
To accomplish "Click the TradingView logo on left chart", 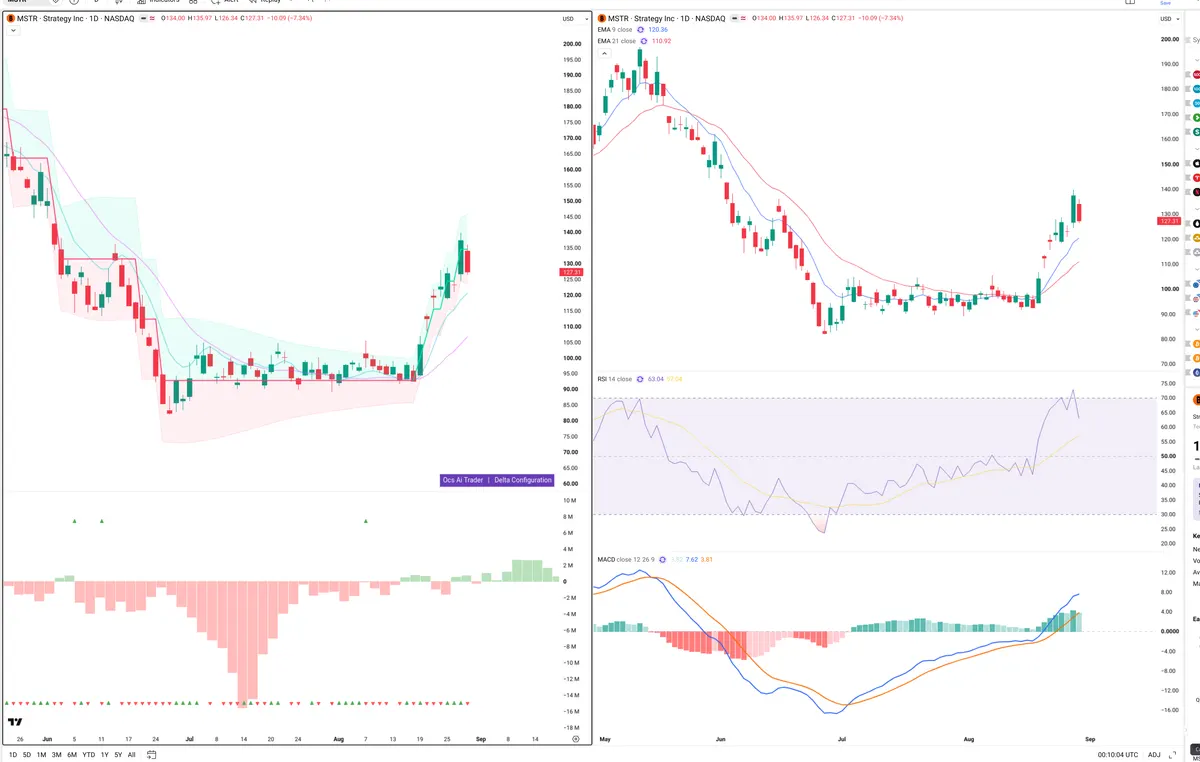I will tap(15, 722).
